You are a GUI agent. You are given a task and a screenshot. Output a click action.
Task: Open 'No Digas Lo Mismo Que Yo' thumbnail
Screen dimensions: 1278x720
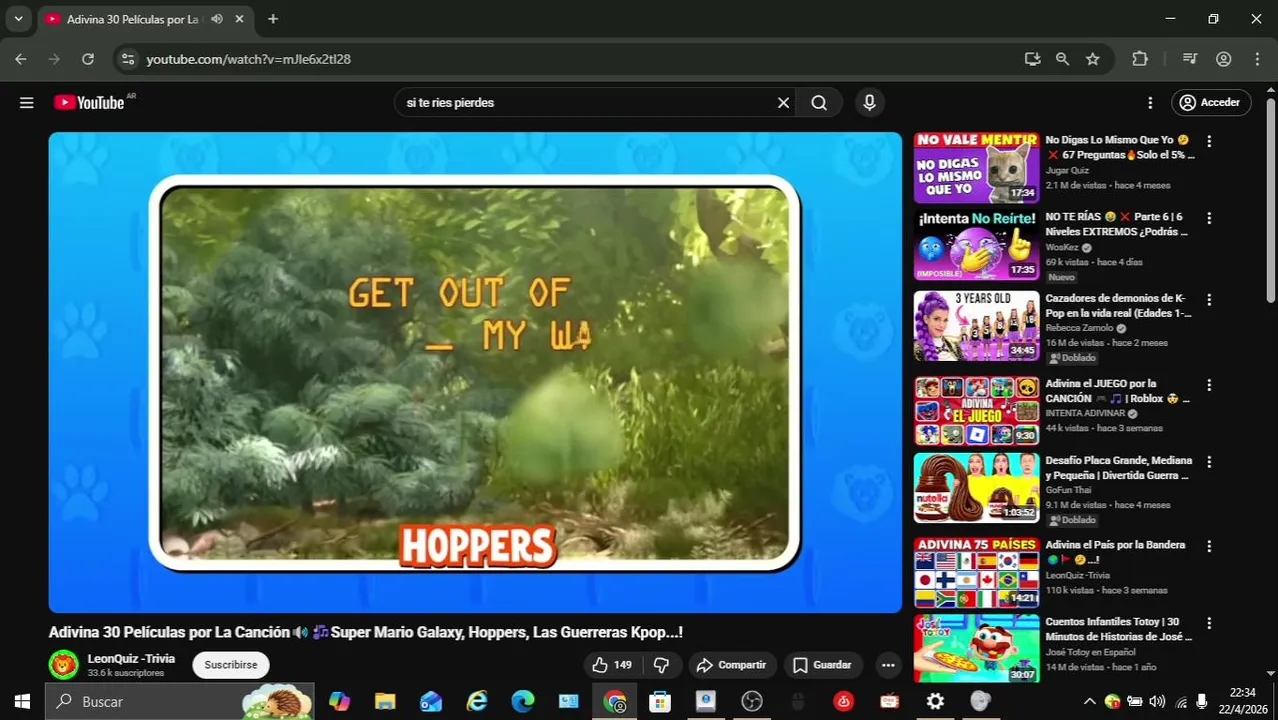[x=976, y=168]
